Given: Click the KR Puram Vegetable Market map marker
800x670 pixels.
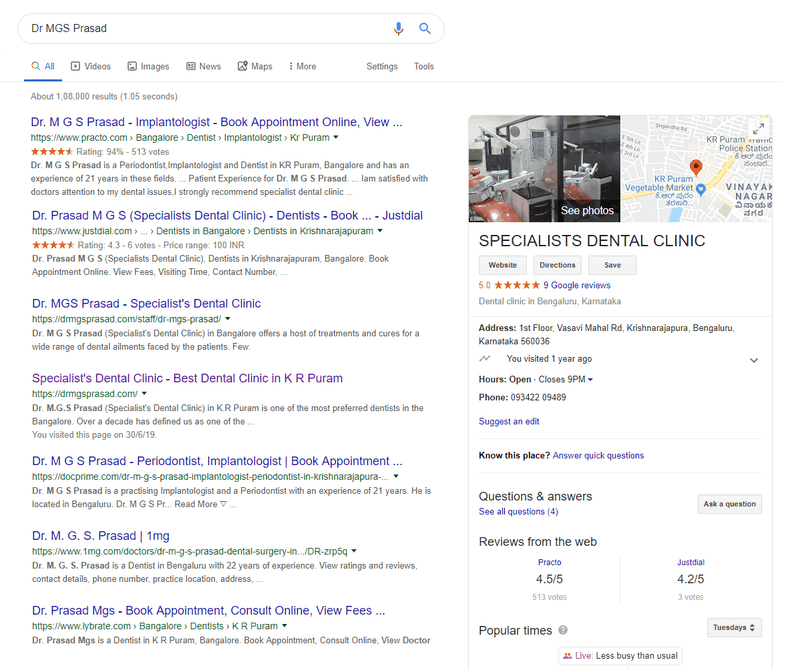Looking at the screenshot, I should pos(701,189).
